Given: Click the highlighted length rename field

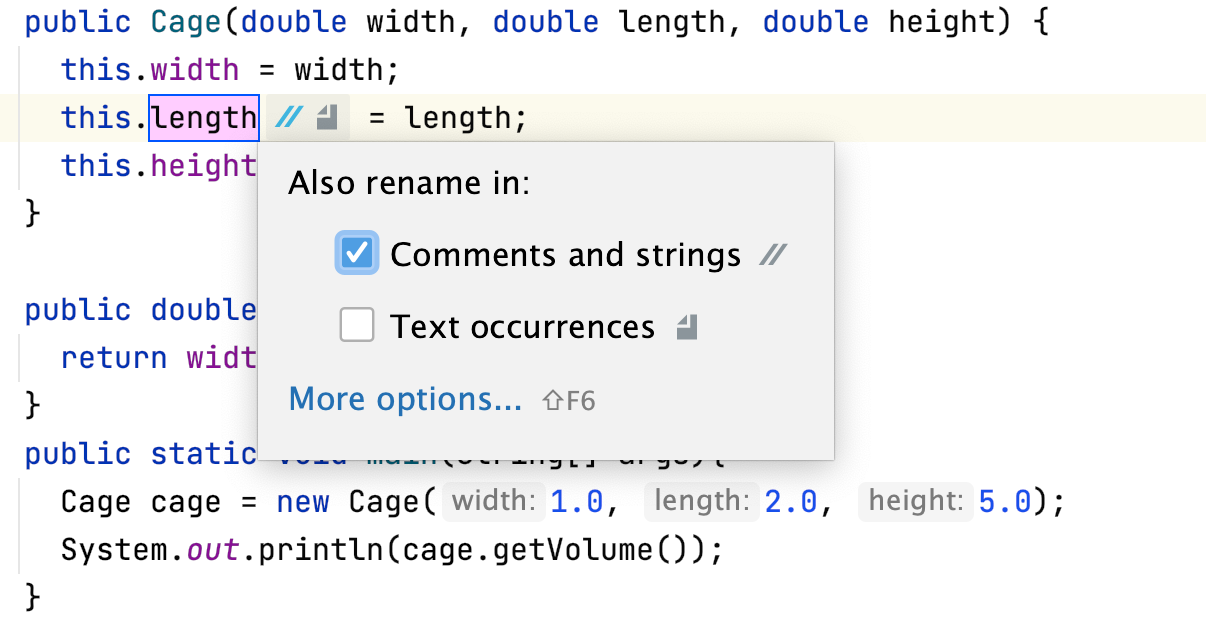Looking at the screenshot, I should 205,118.
